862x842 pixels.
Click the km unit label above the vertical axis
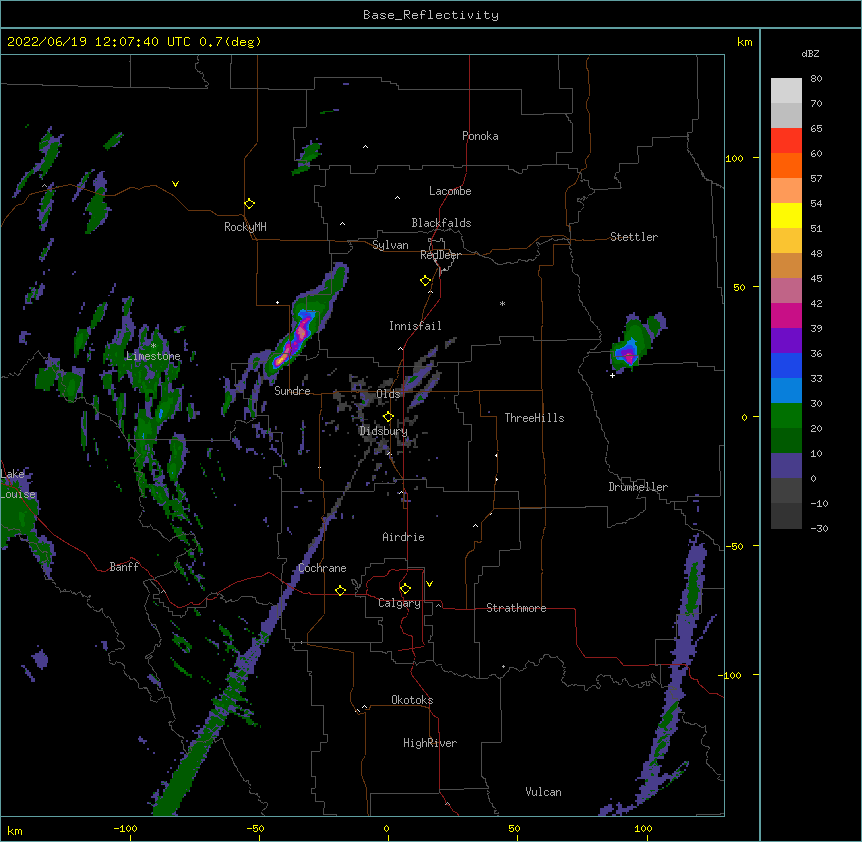[x=744, y=42]
